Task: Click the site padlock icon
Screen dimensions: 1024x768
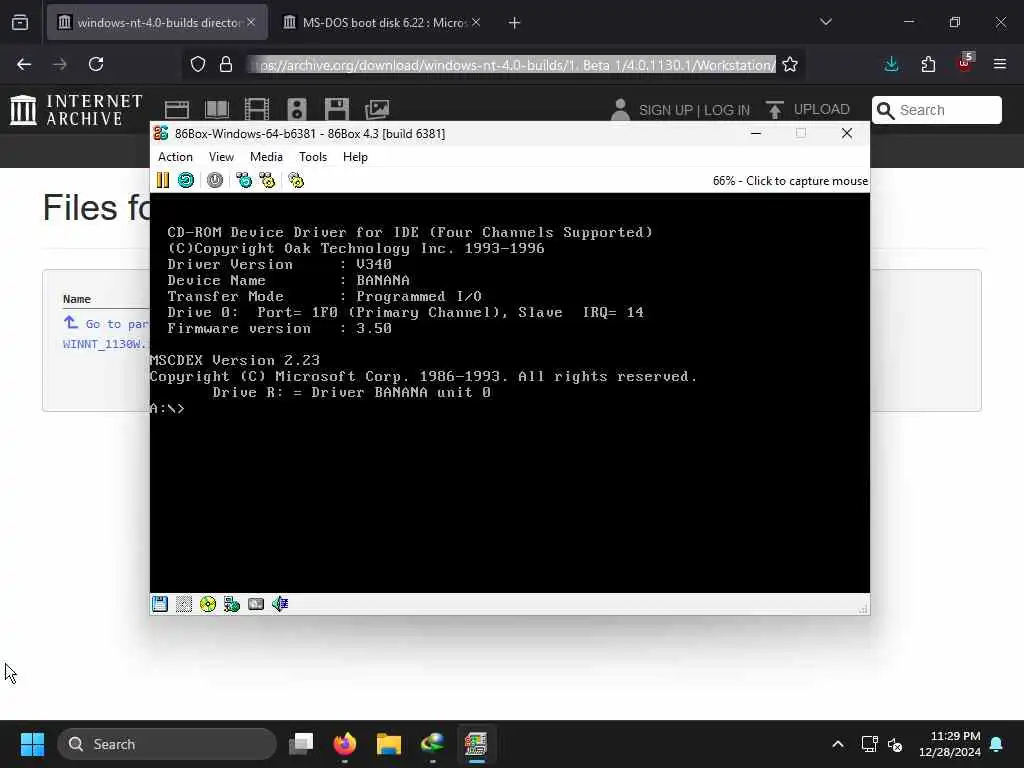Action: point(226,64)
